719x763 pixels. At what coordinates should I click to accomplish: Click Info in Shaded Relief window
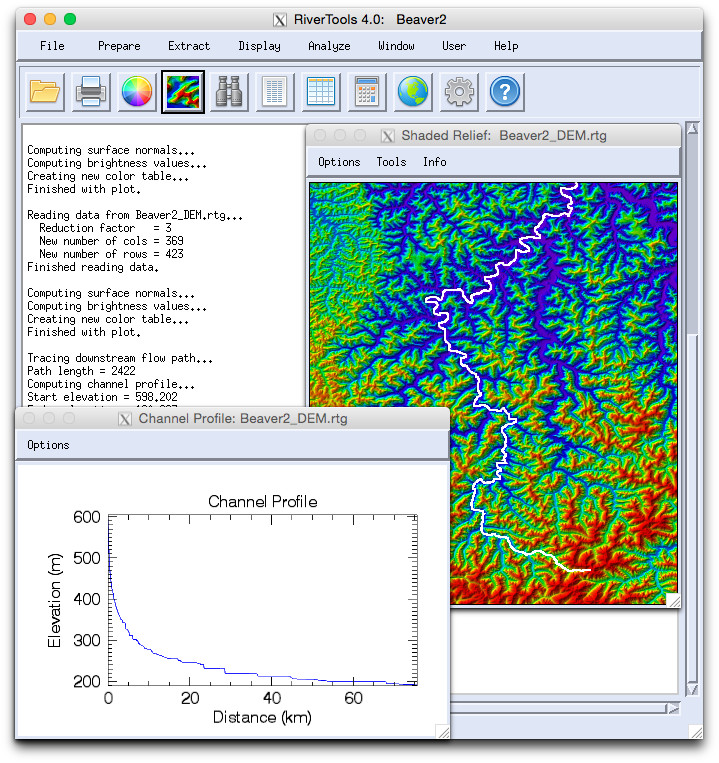(434, 162)
